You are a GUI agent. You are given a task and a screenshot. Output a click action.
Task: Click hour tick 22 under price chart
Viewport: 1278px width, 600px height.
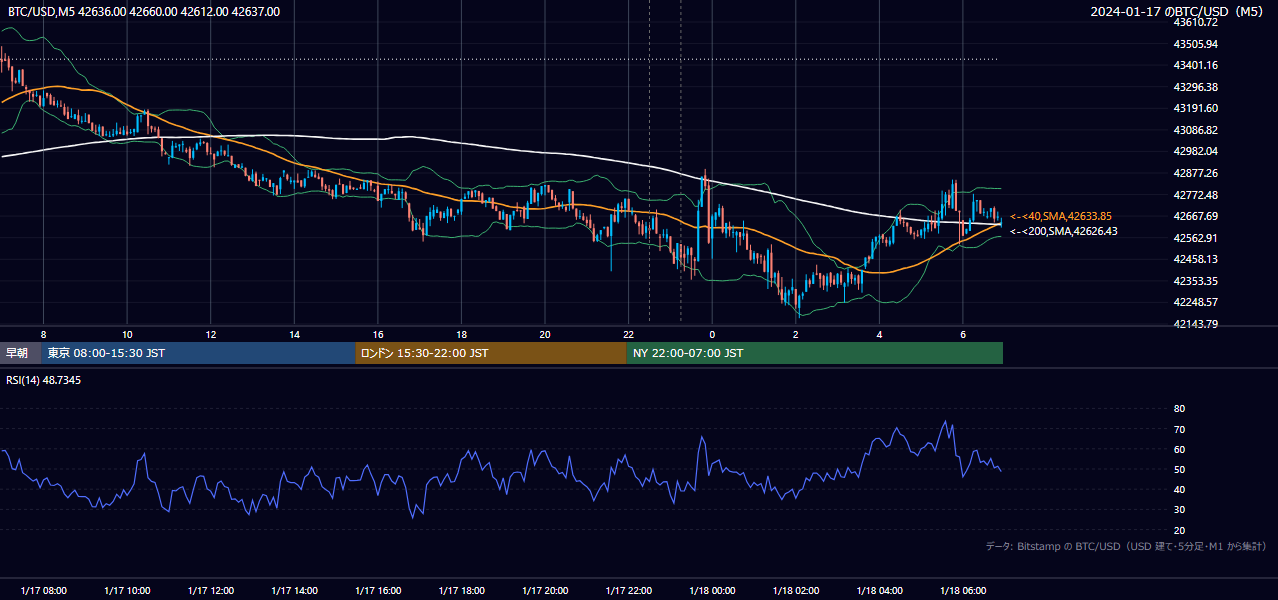coord(628,334)
